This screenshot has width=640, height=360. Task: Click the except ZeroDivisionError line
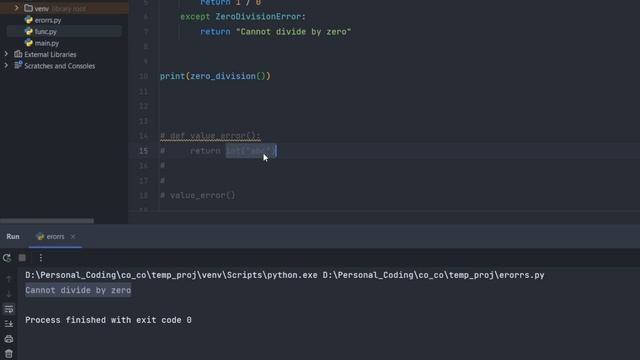[x=243, y=17]
